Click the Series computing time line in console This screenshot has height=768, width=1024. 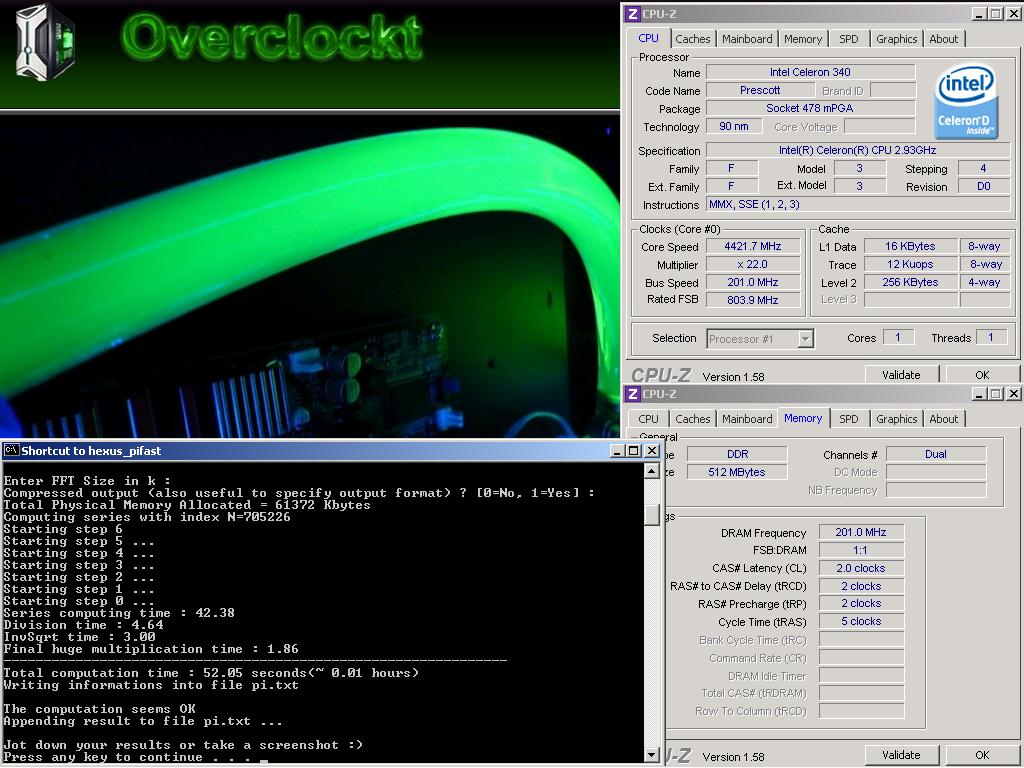(x=119, y=613)
